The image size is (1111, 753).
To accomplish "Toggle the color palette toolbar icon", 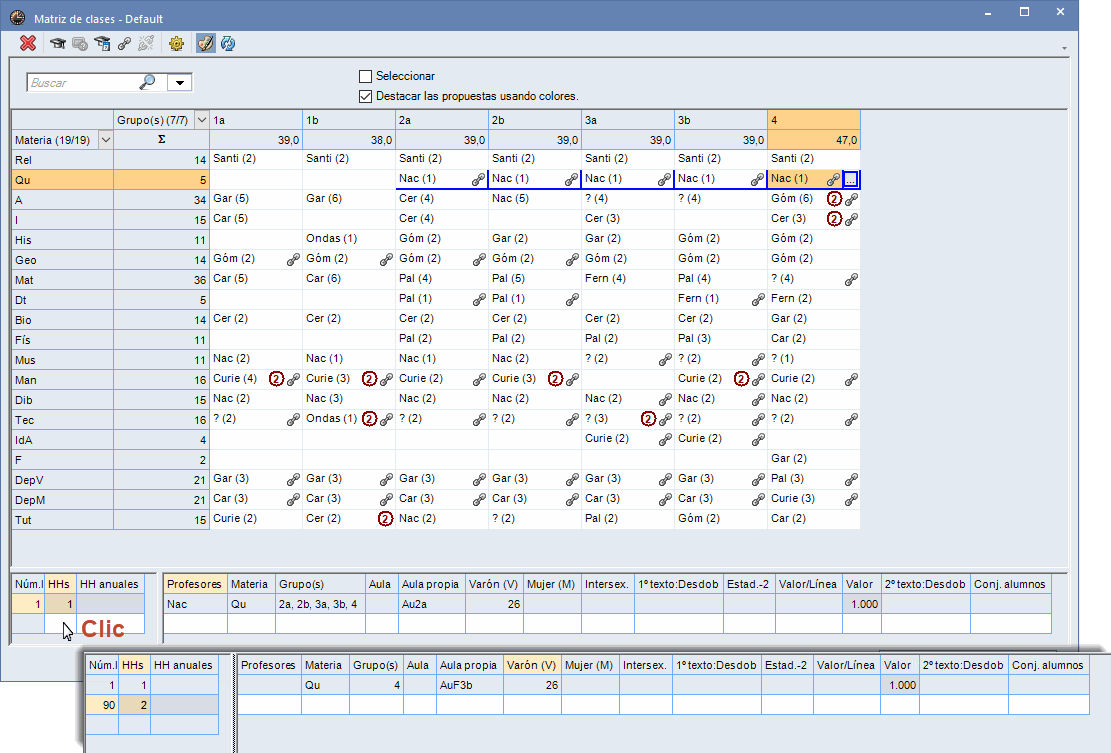I will pos(205,44).
